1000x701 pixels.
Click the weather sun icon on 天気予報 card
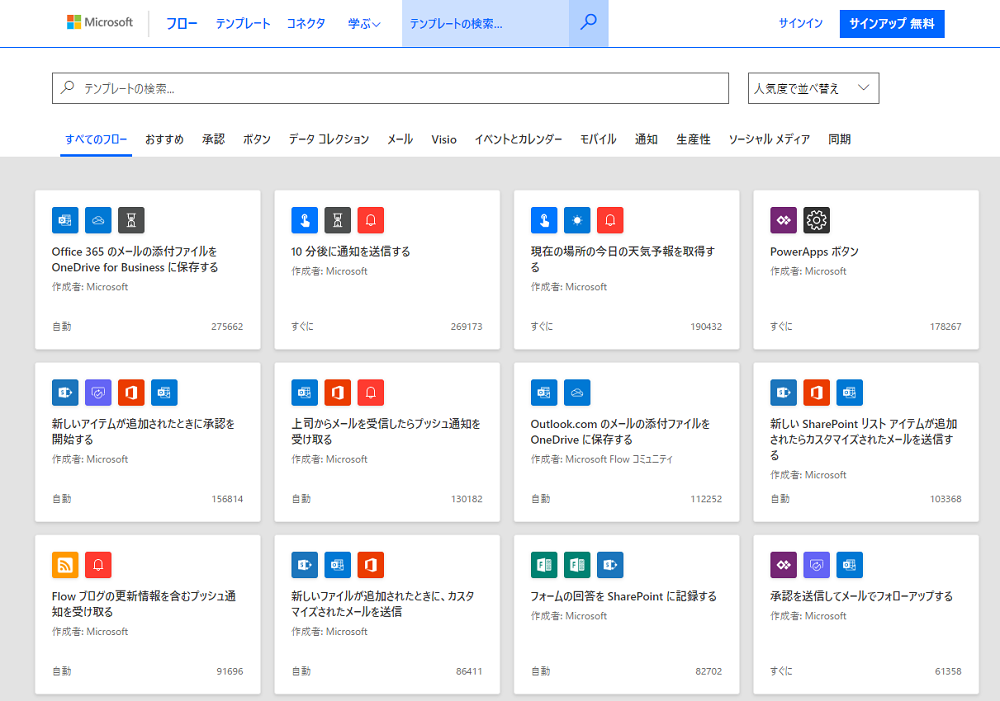577,220
